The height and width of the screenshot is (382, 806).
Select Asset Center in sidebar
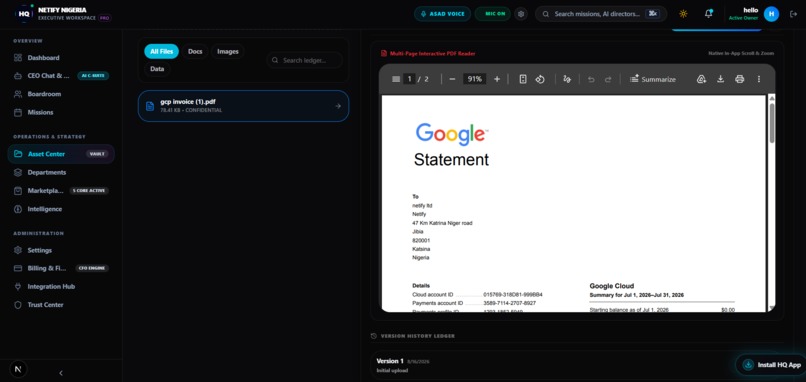click(61, 154)
